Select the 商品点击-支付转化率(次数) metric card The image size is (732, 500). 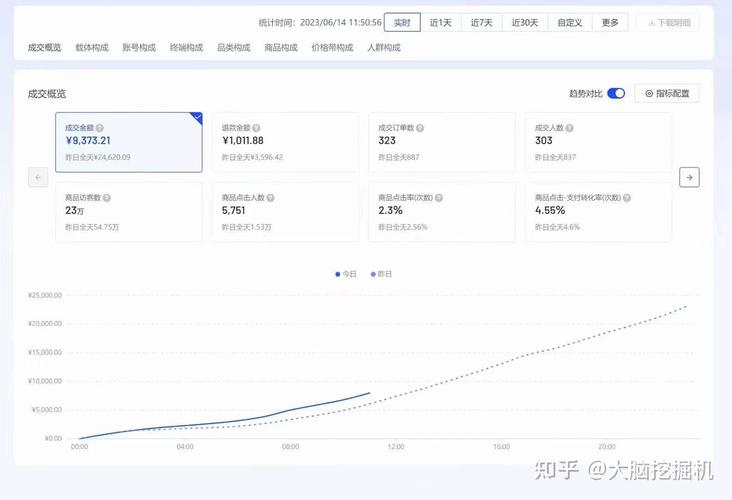598,212
